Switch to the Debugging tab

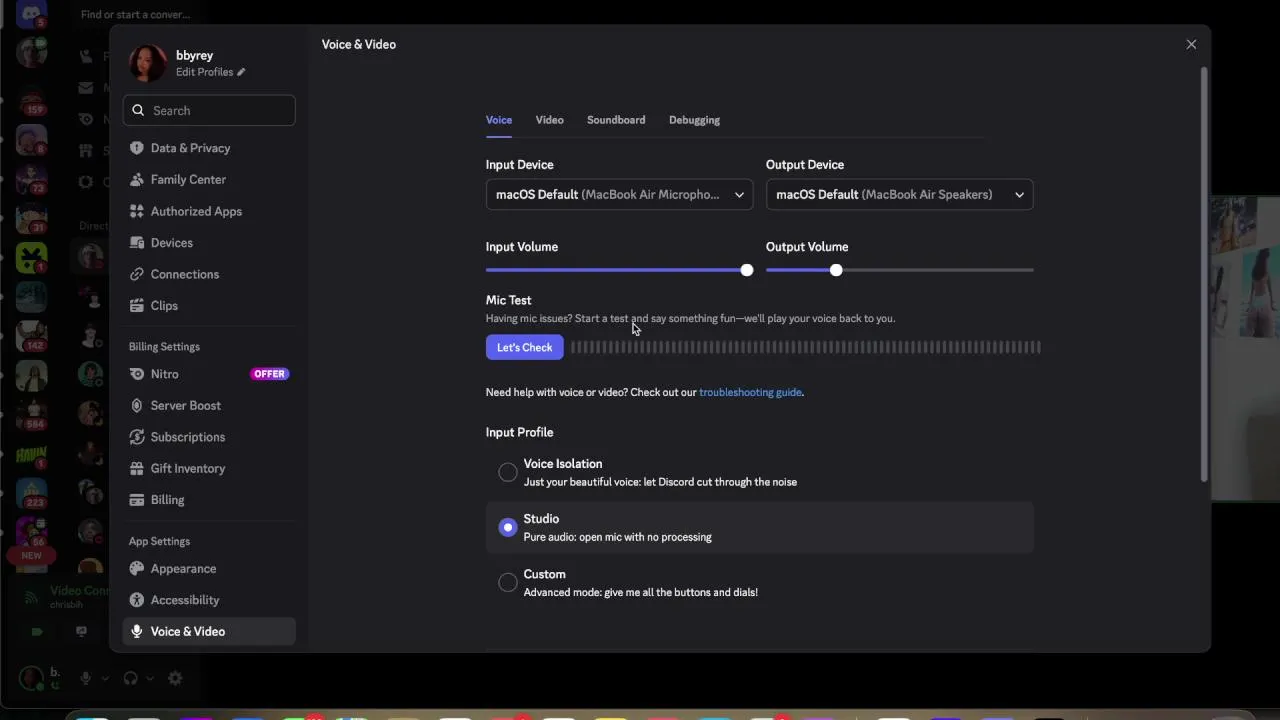pos(694,120)
